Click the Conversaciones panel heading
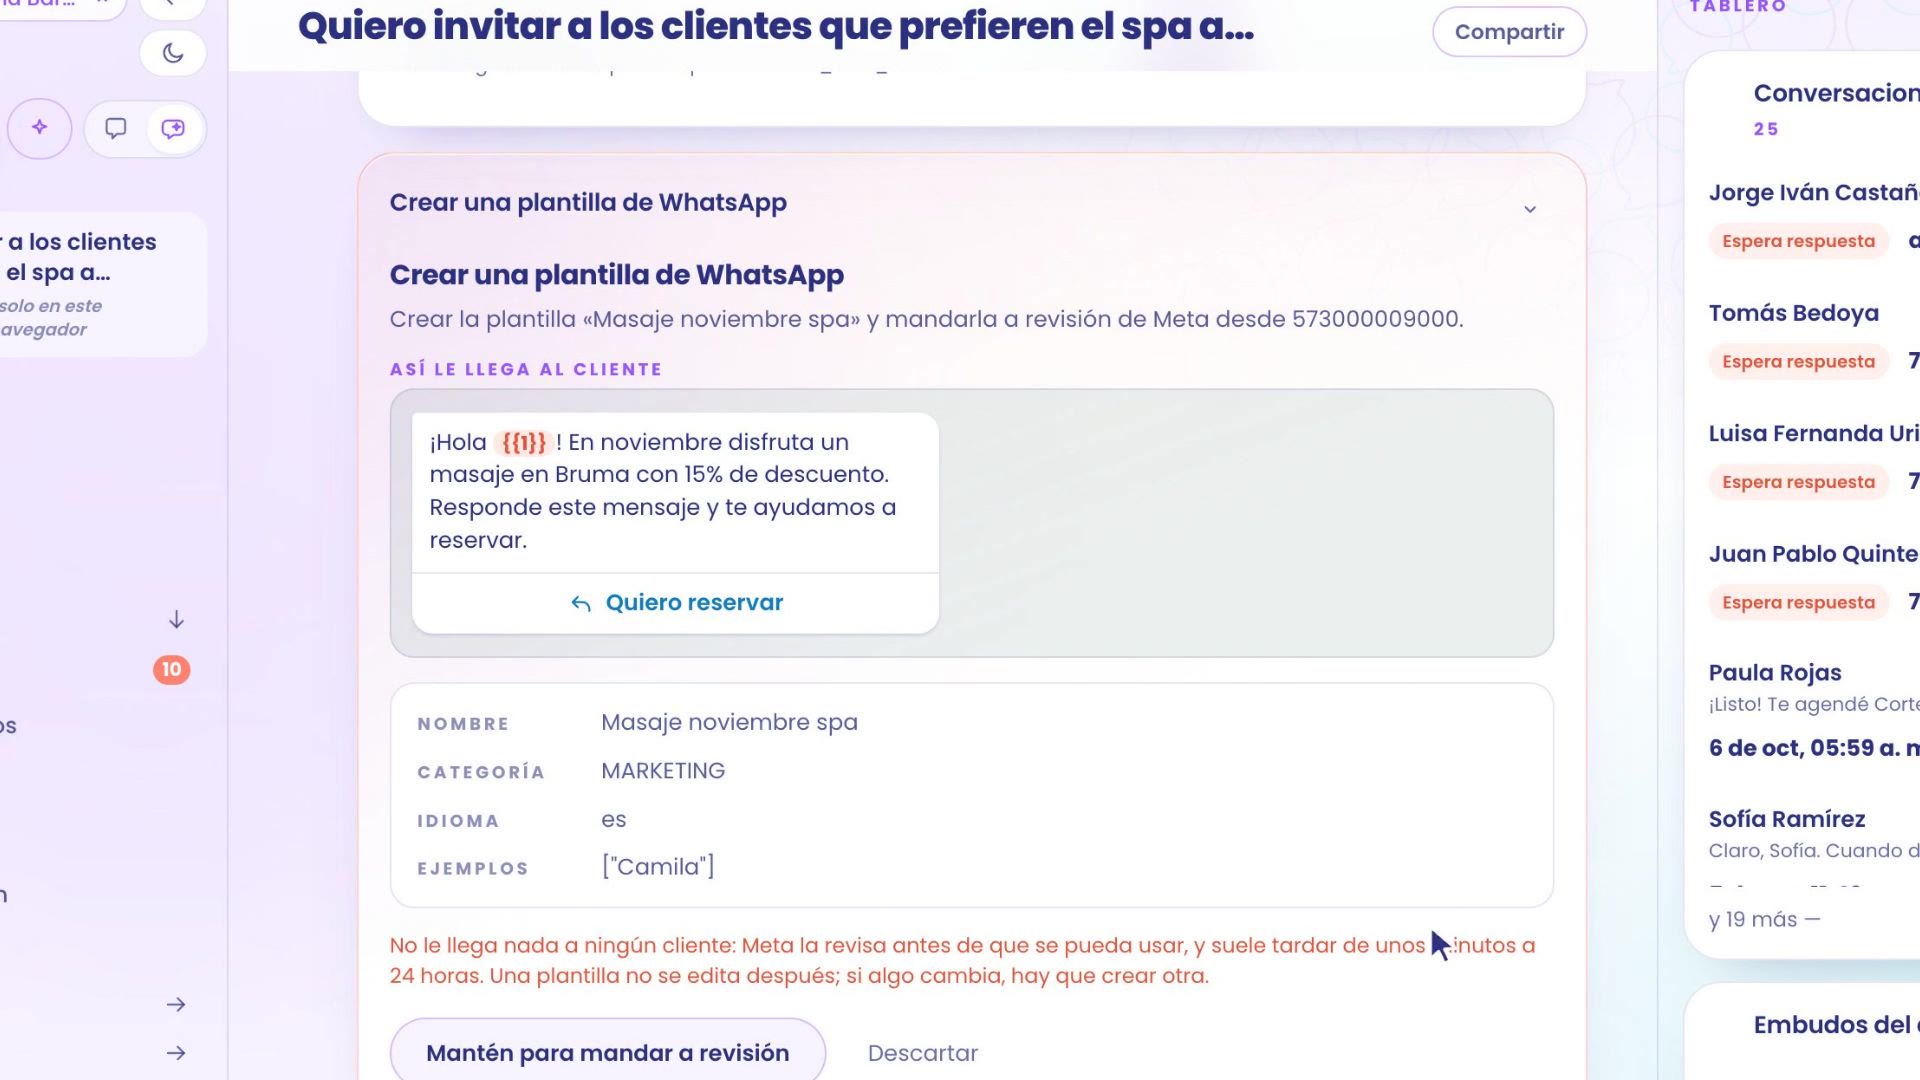Viewport: 1920px width, 1080px height. tap(1836, 93)
